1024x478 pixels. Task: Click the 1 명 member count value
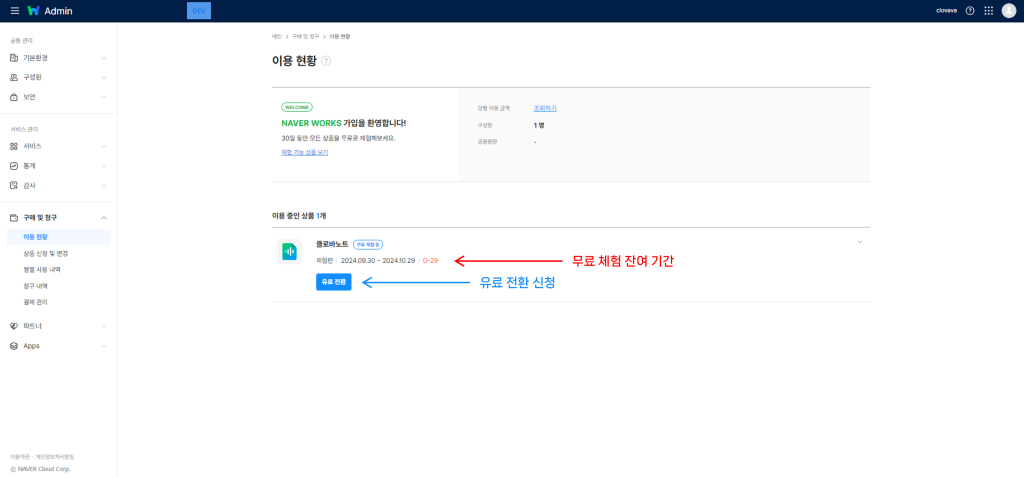tap(539, 125)
